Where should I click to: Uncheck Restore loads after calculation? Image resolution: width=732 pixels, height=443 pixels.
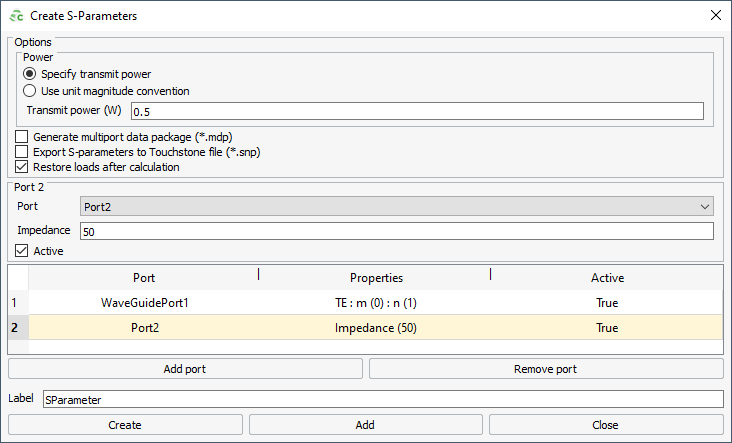pos(22,167)
